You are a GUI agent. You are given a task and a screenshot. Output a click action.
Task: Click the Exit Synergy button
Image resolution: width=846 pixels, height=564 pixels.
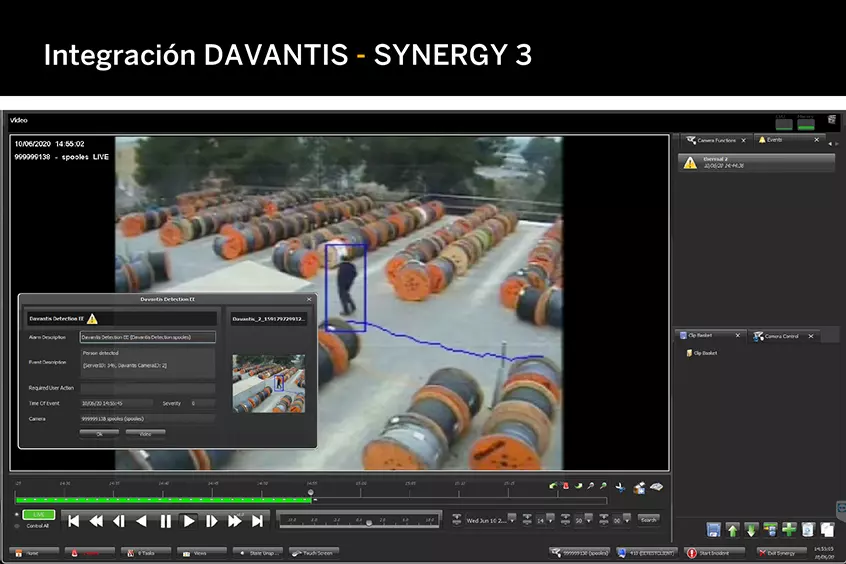point(782,553)
